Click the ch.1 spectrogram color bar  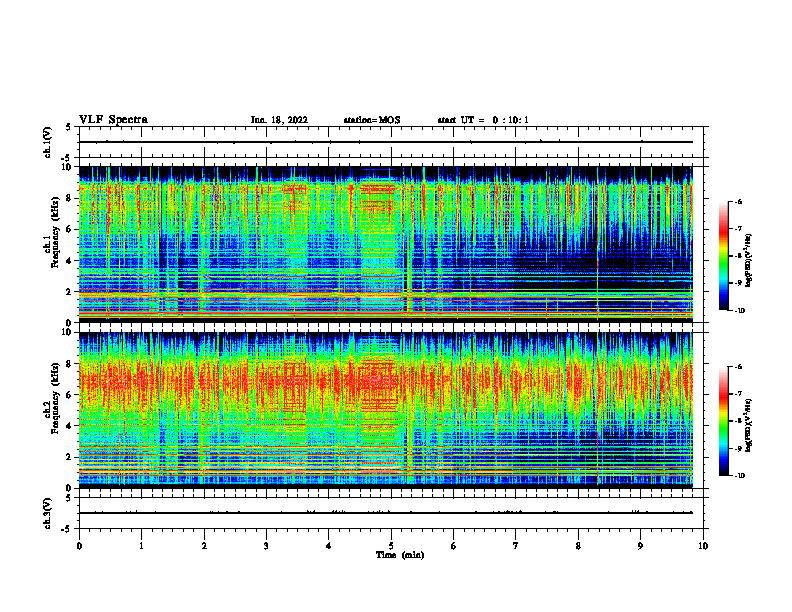coord(723,256)
